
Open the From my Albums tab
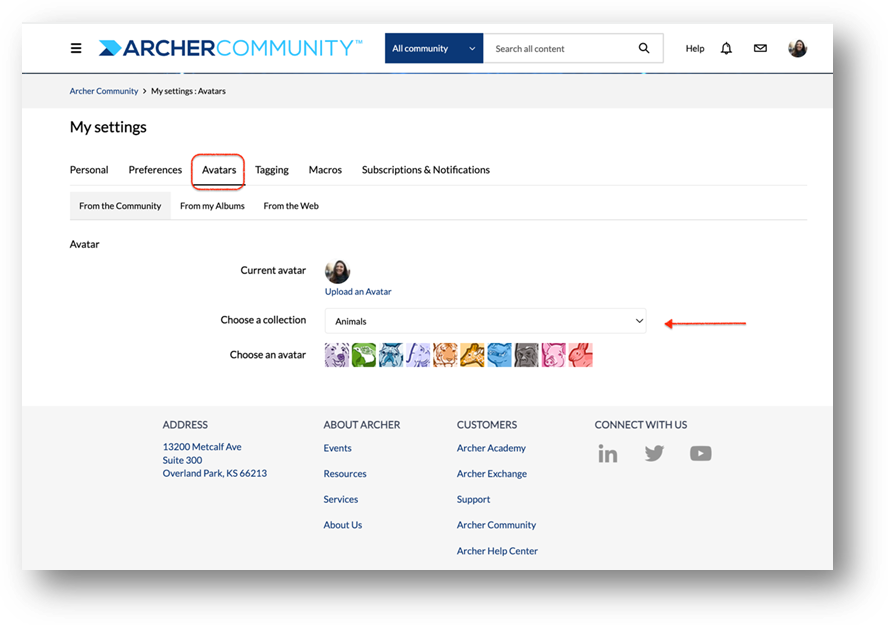[212, 206]
